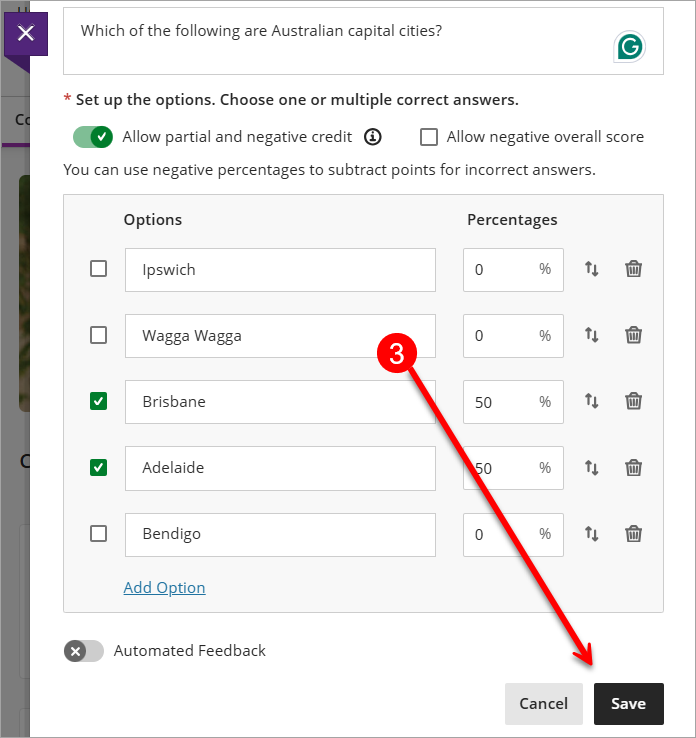Delete the Ipswich option
Viewport: 696px width, 738px height.
(x=633, y=269)
